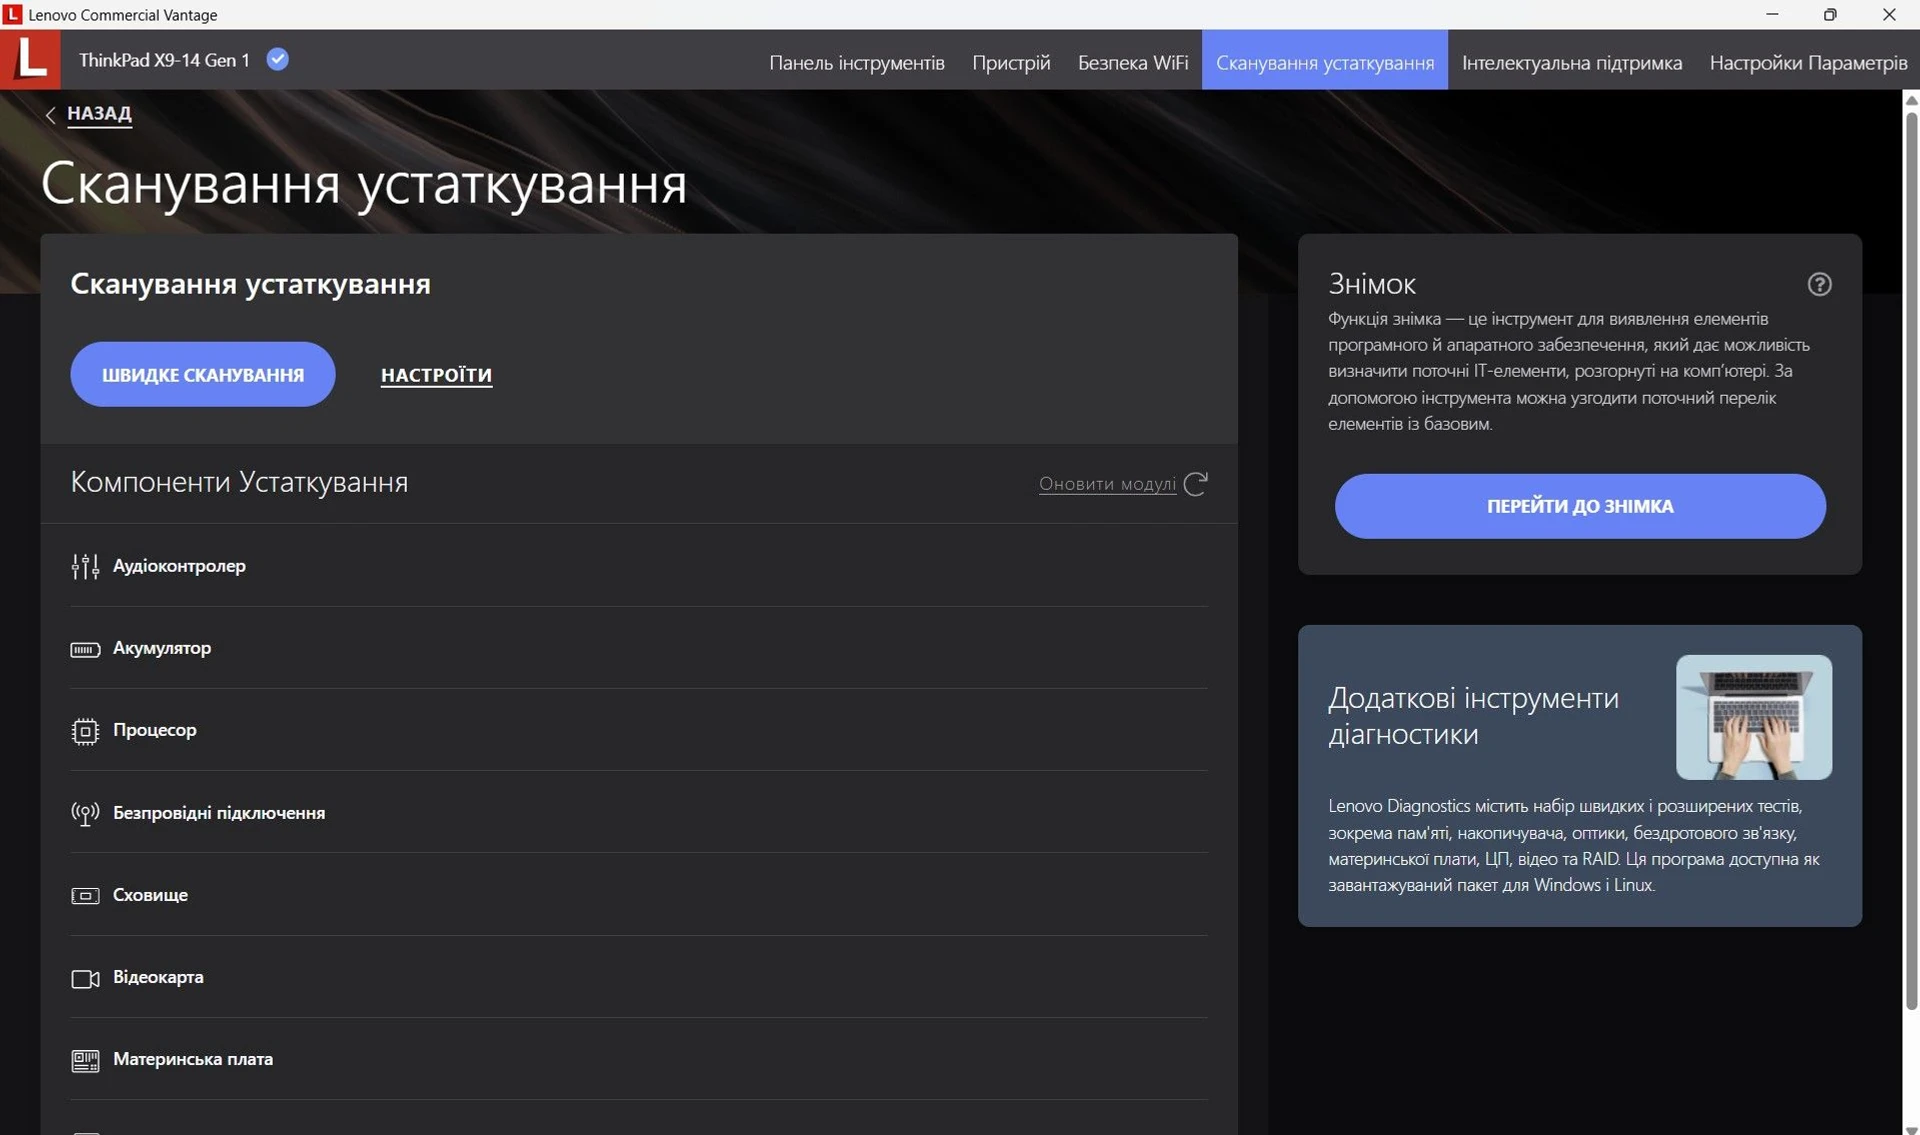
Task: Click the back chevron arrow icon
Action: point(50,115)
